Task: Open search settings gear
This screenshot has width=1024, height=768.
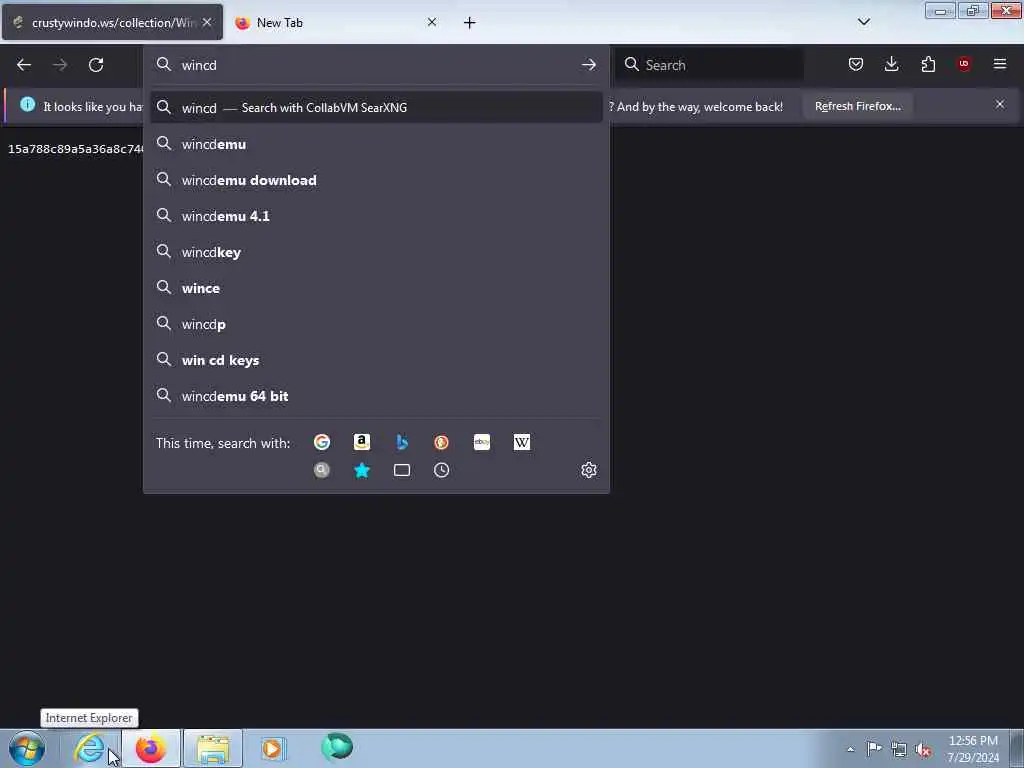Action: coord(589,470)
